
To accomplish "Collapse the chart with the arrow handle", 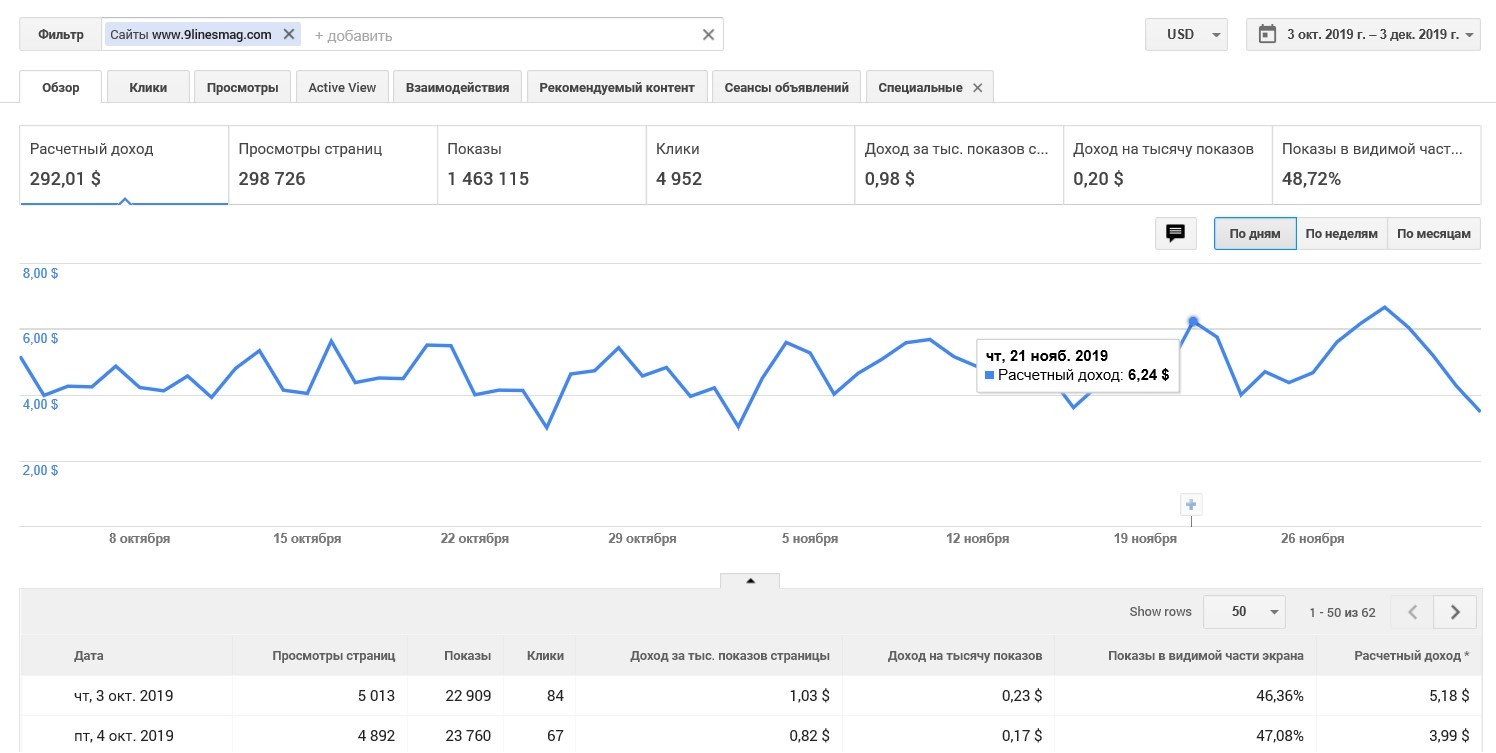I will point(750,580).
